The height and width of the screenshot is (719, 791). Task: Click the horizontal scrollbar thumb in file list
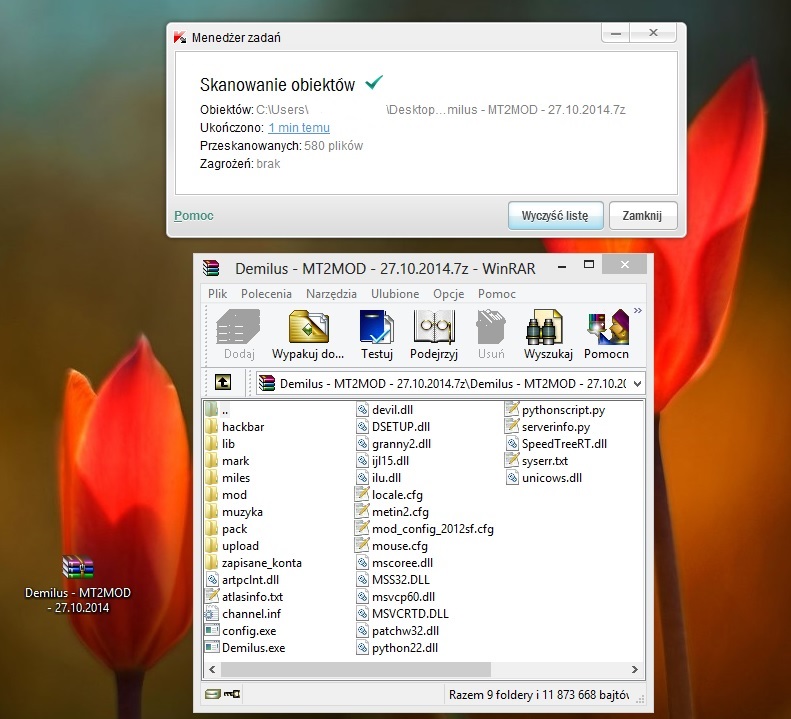(356, 670)
